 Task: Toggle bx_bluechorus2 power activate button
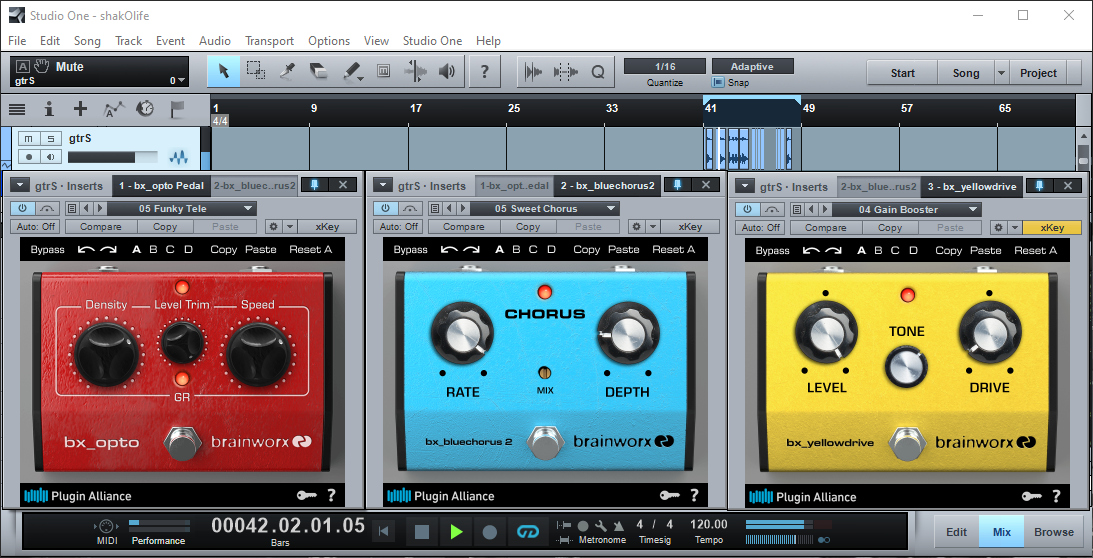[x=384, y=208]
